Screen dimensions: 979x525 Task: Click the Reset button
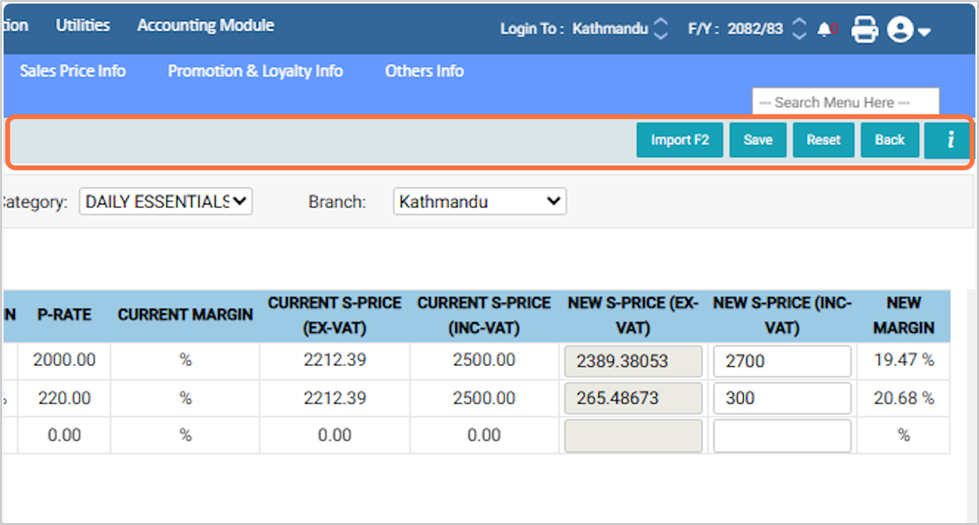click(x=823, y=141)
